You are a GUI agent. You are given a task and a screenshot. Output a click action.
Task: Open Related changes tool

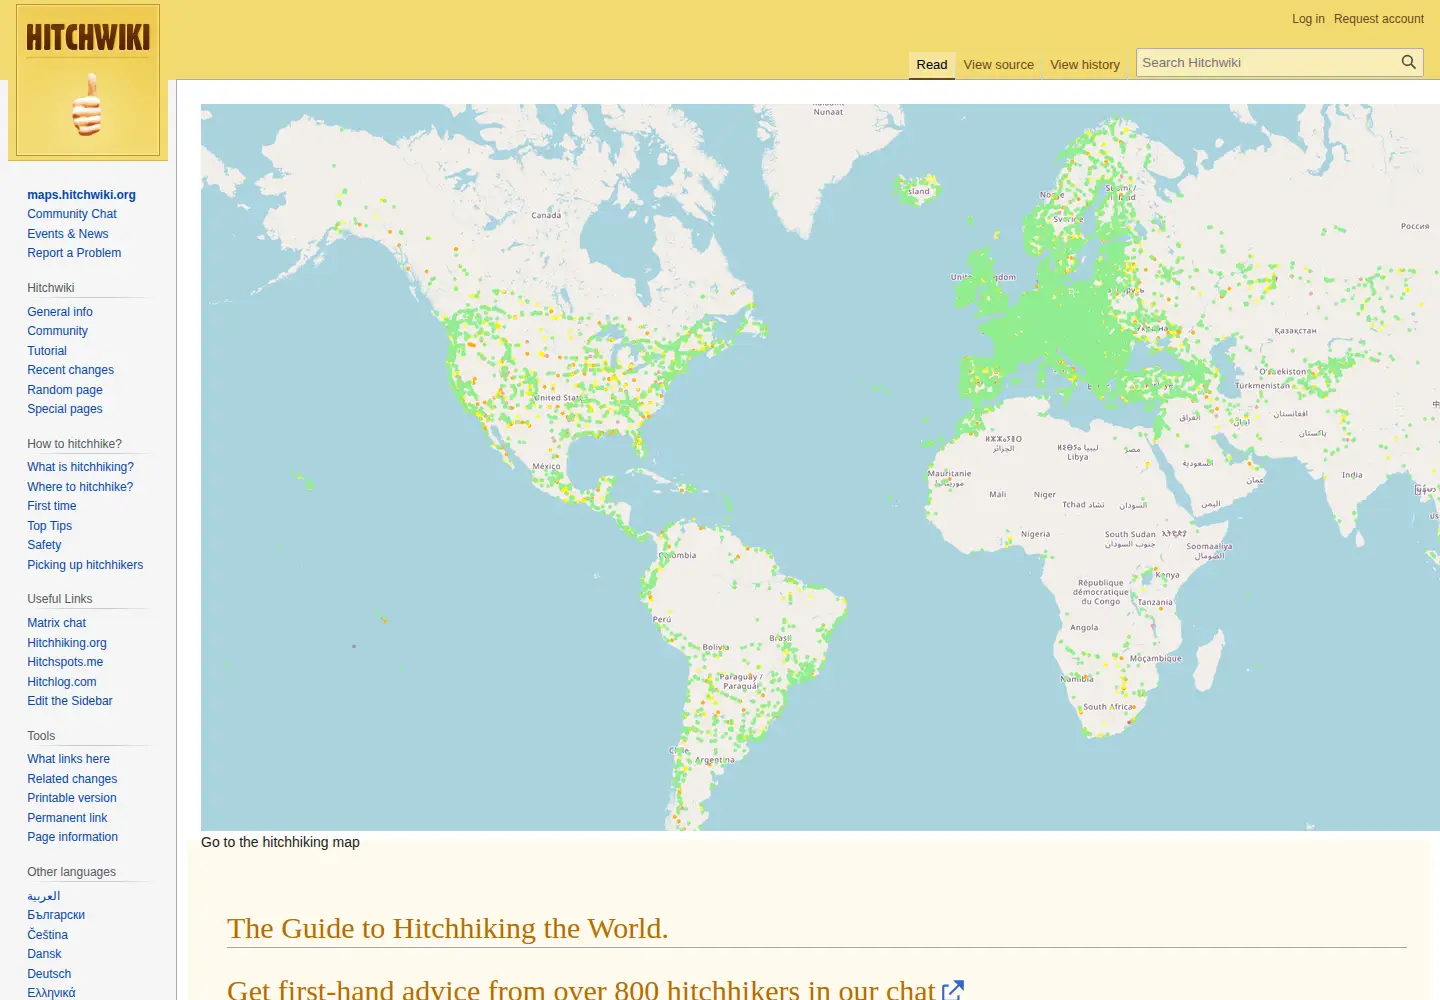(x=72, y=779)
